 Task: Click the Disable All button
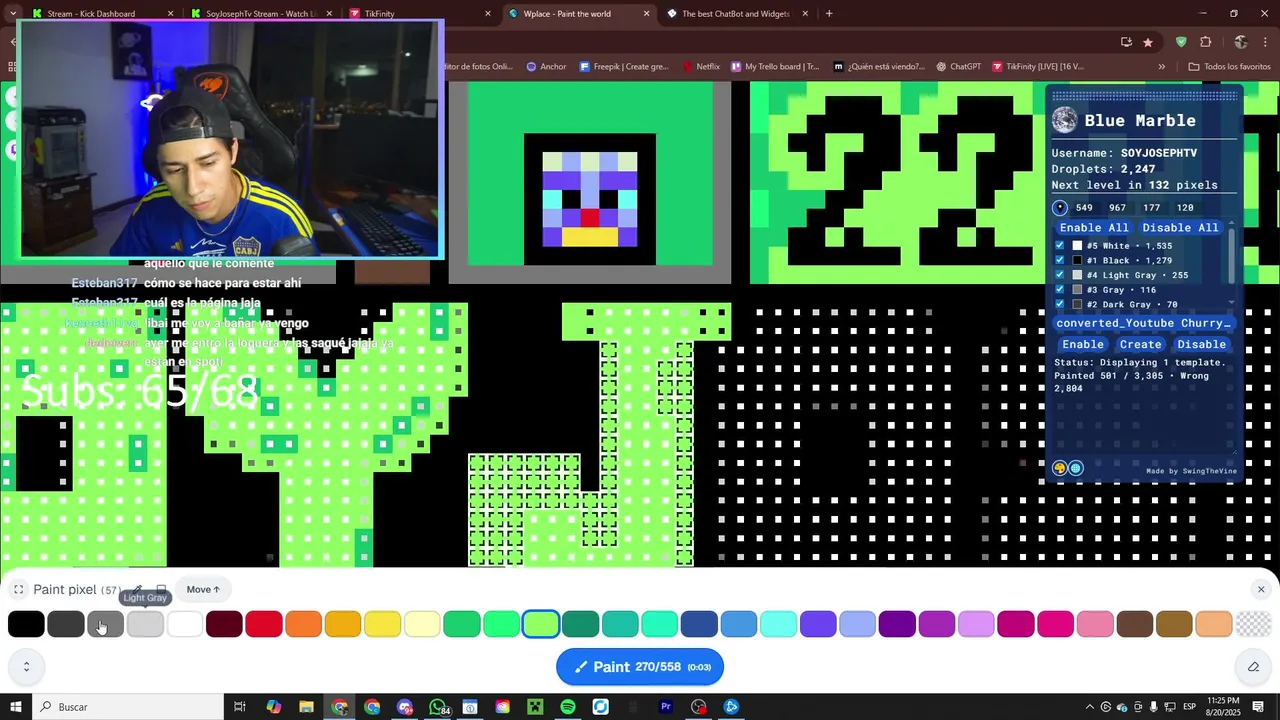[1180, 228]
